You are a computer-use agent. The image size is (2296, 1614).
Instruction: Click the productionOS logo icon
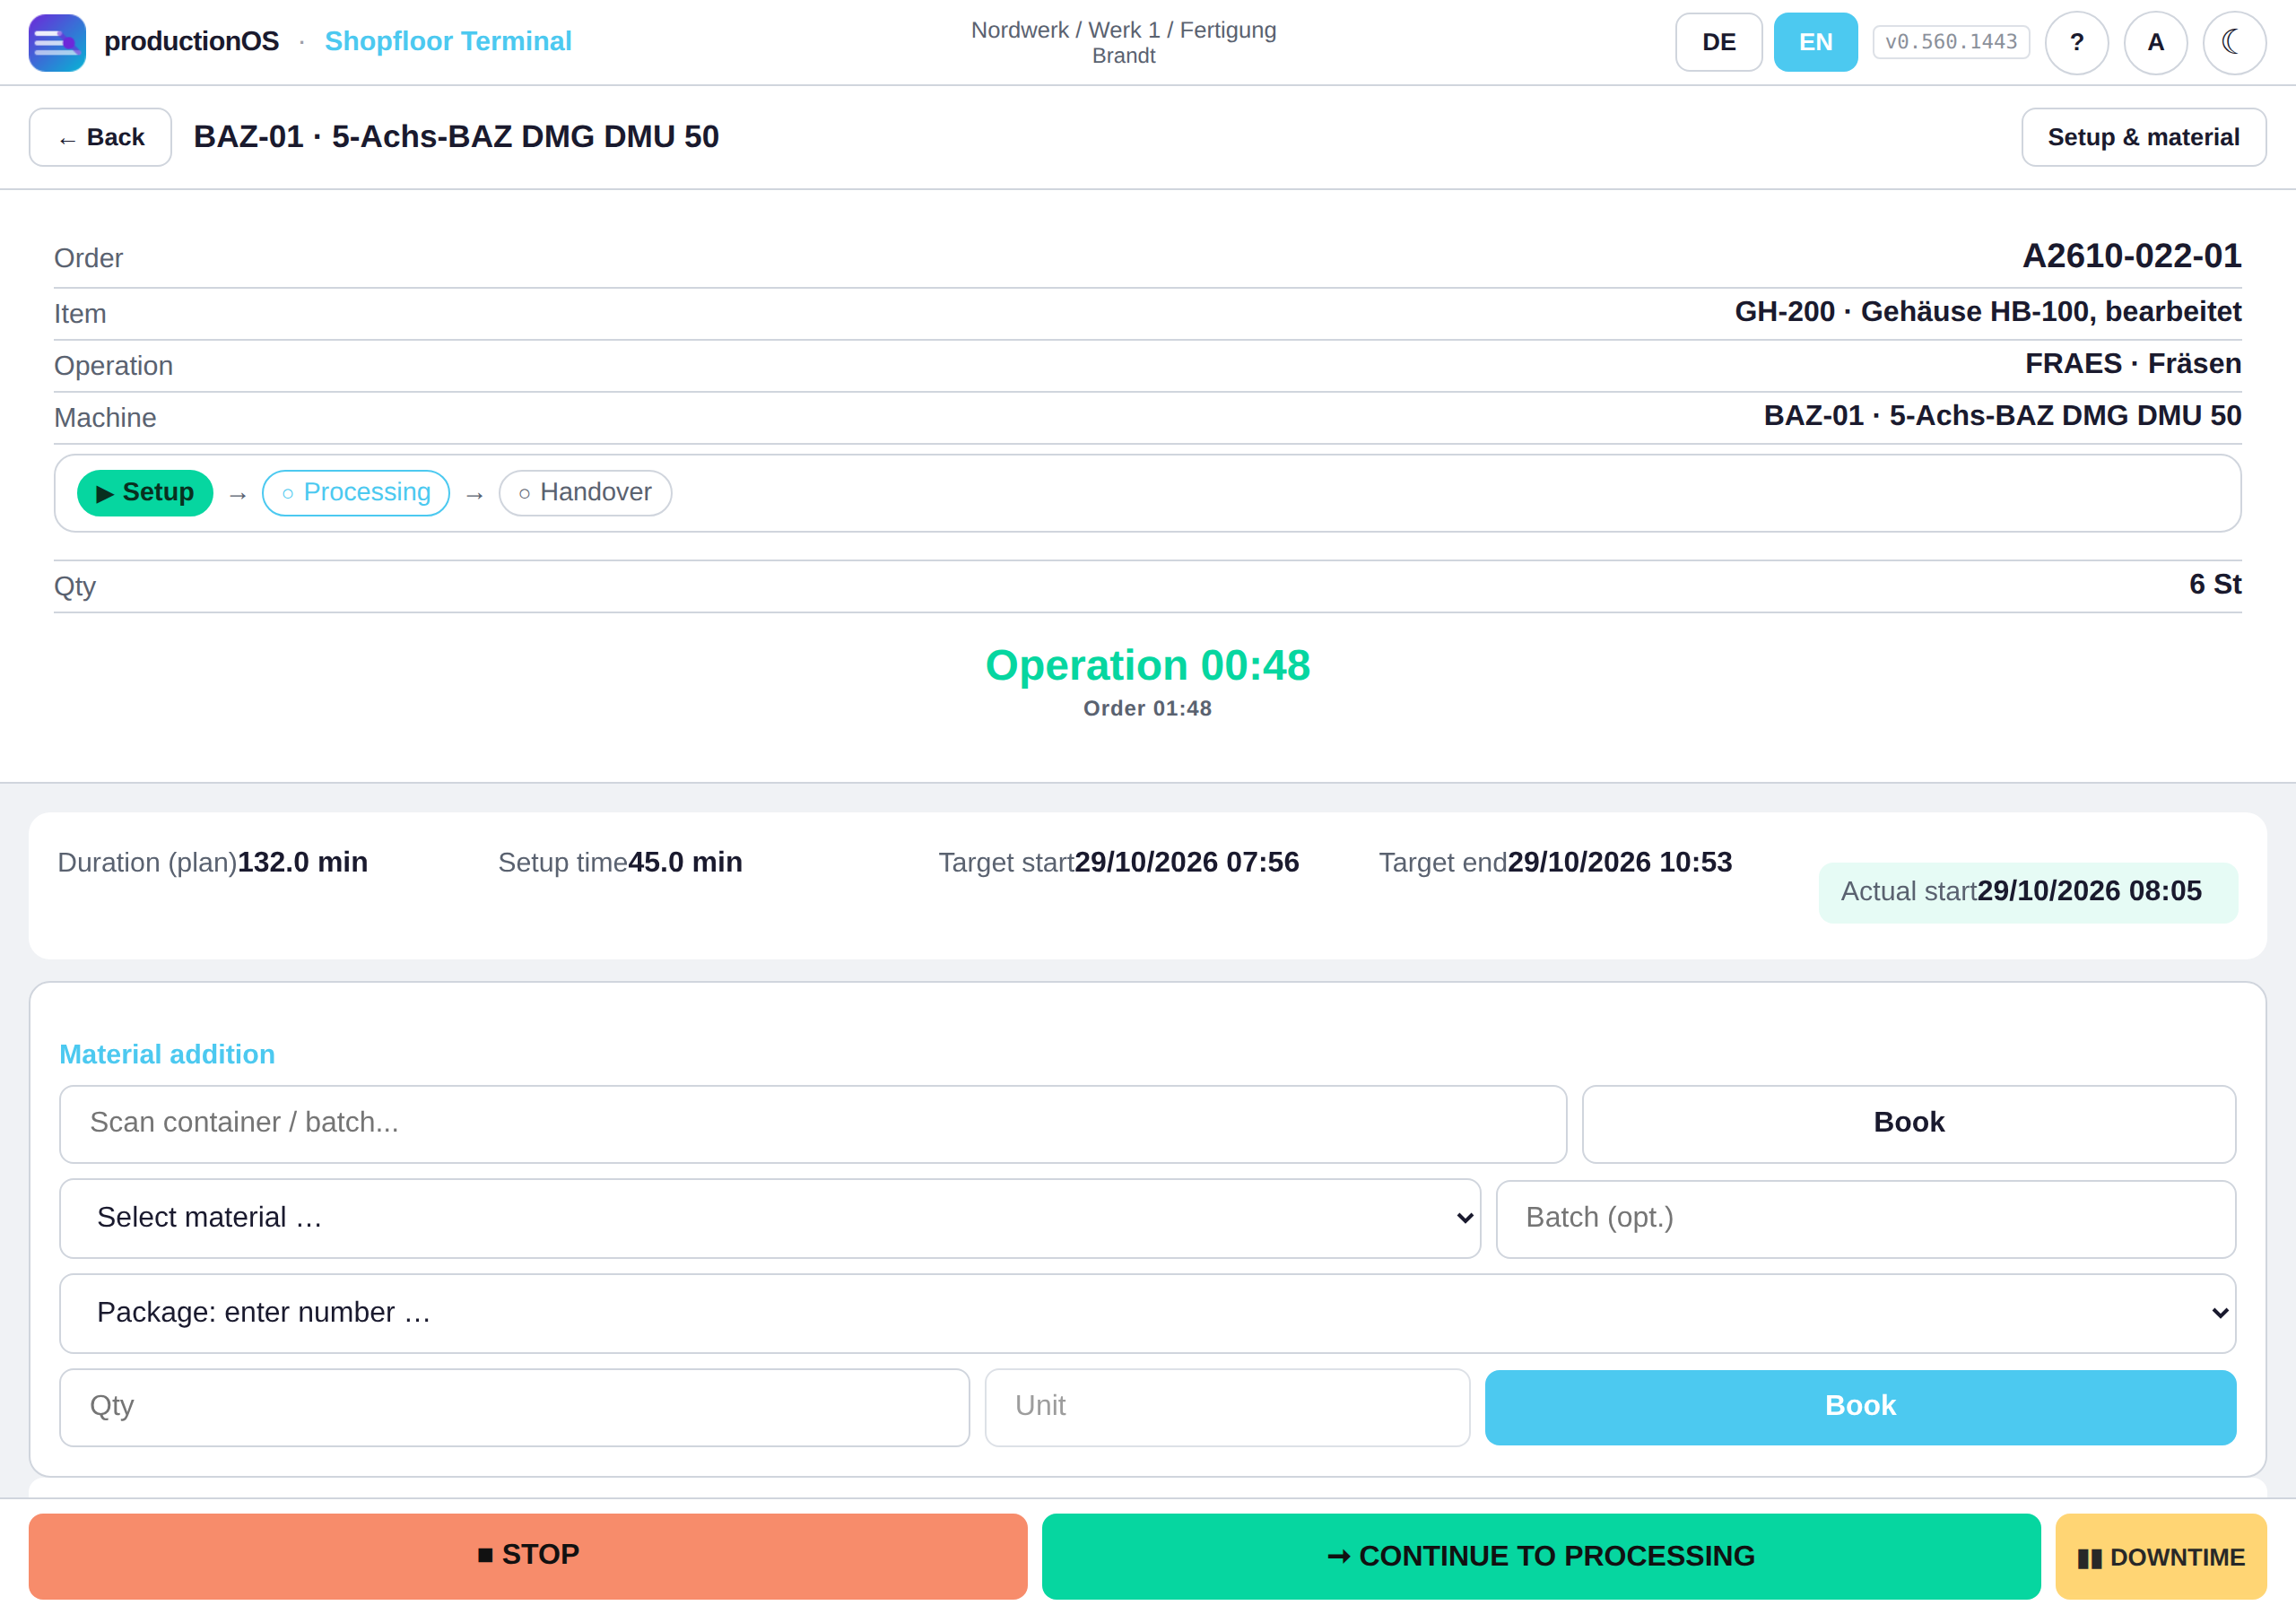click(x=57, y=42)
